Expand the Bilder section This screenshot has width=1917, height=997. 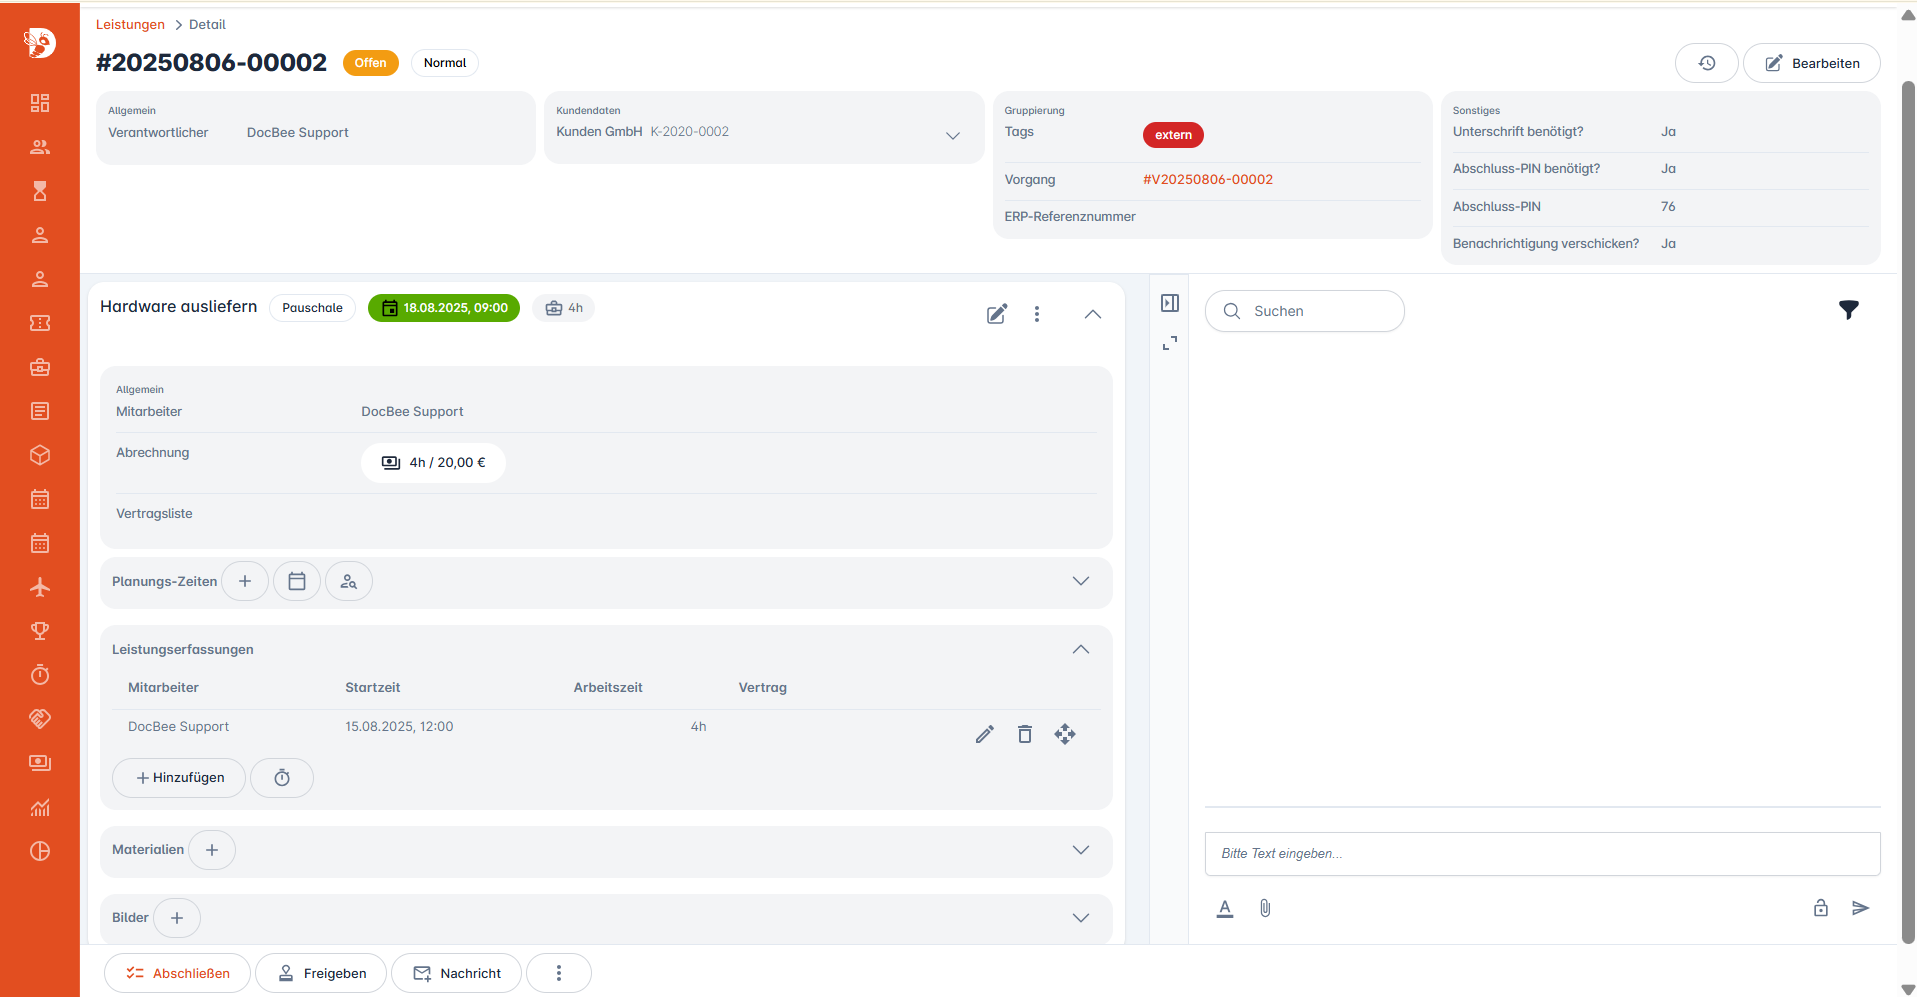1081,918
